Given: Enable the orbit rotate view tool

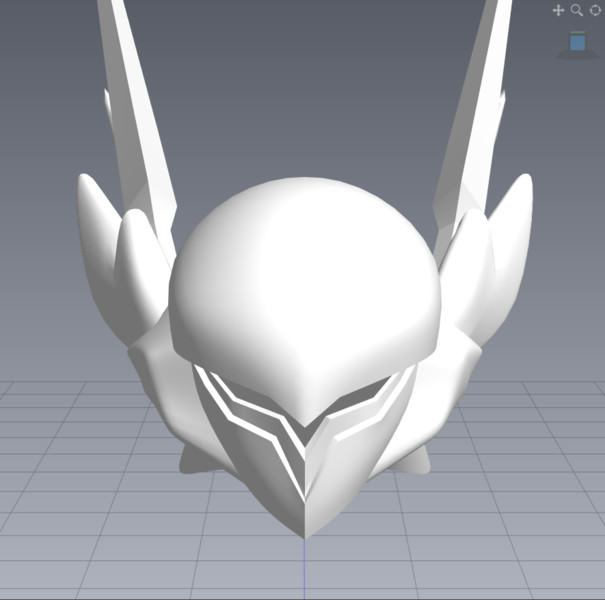Looking at the screenshot, I should point(593,10).
